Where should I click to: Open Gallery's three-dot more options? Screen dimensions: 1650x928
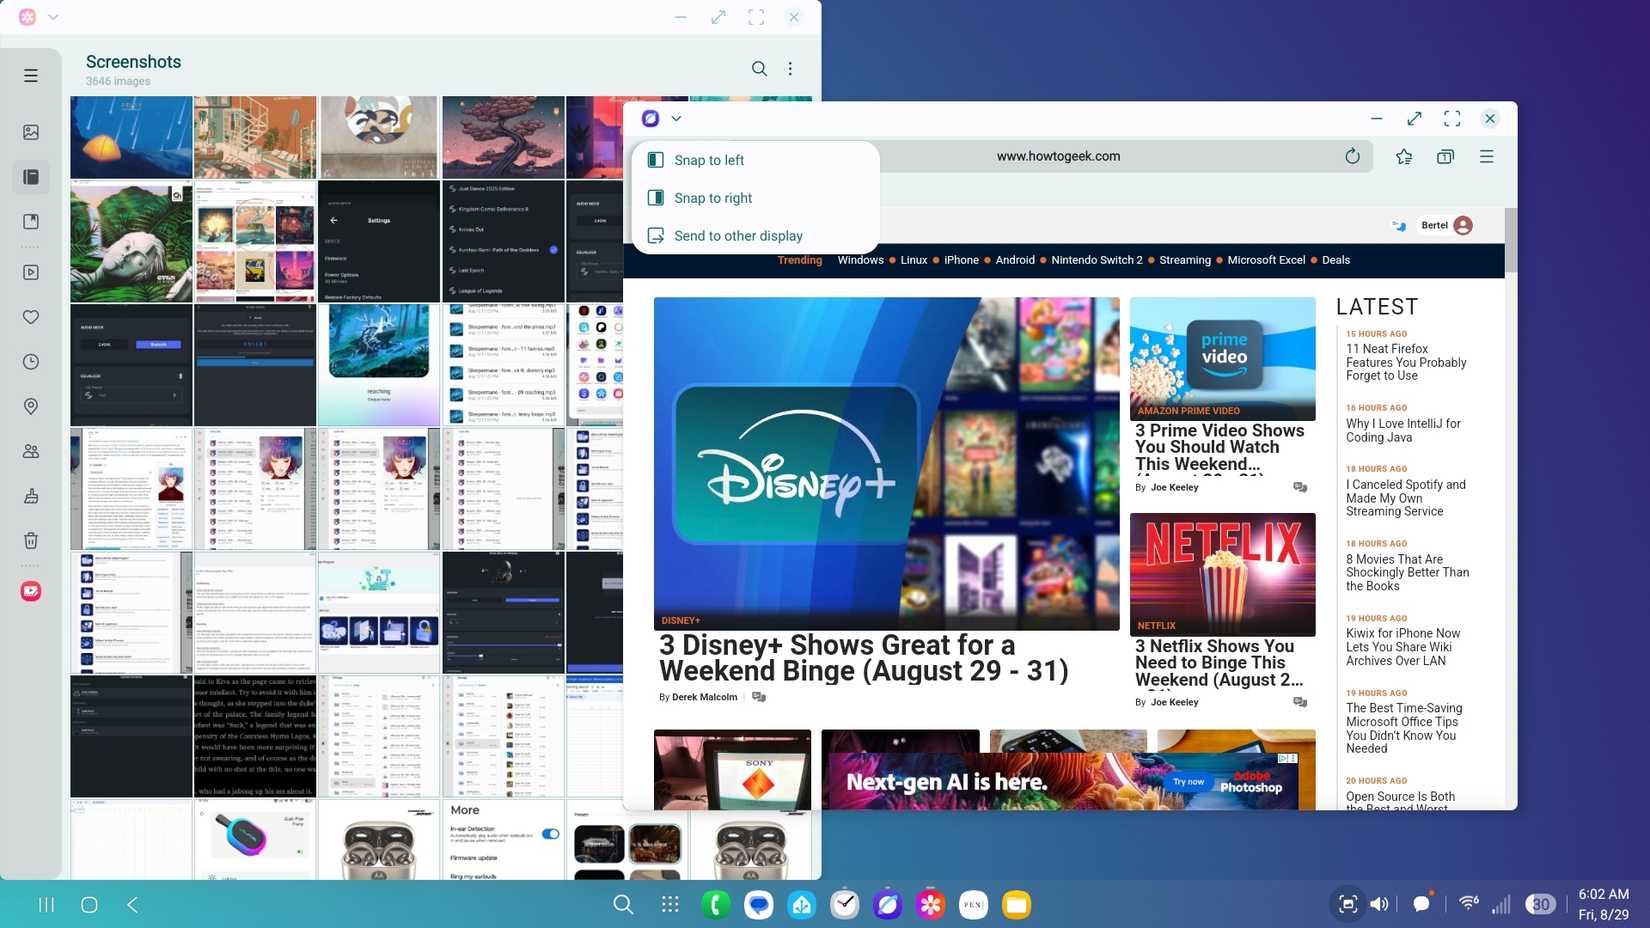click(790, 68)
